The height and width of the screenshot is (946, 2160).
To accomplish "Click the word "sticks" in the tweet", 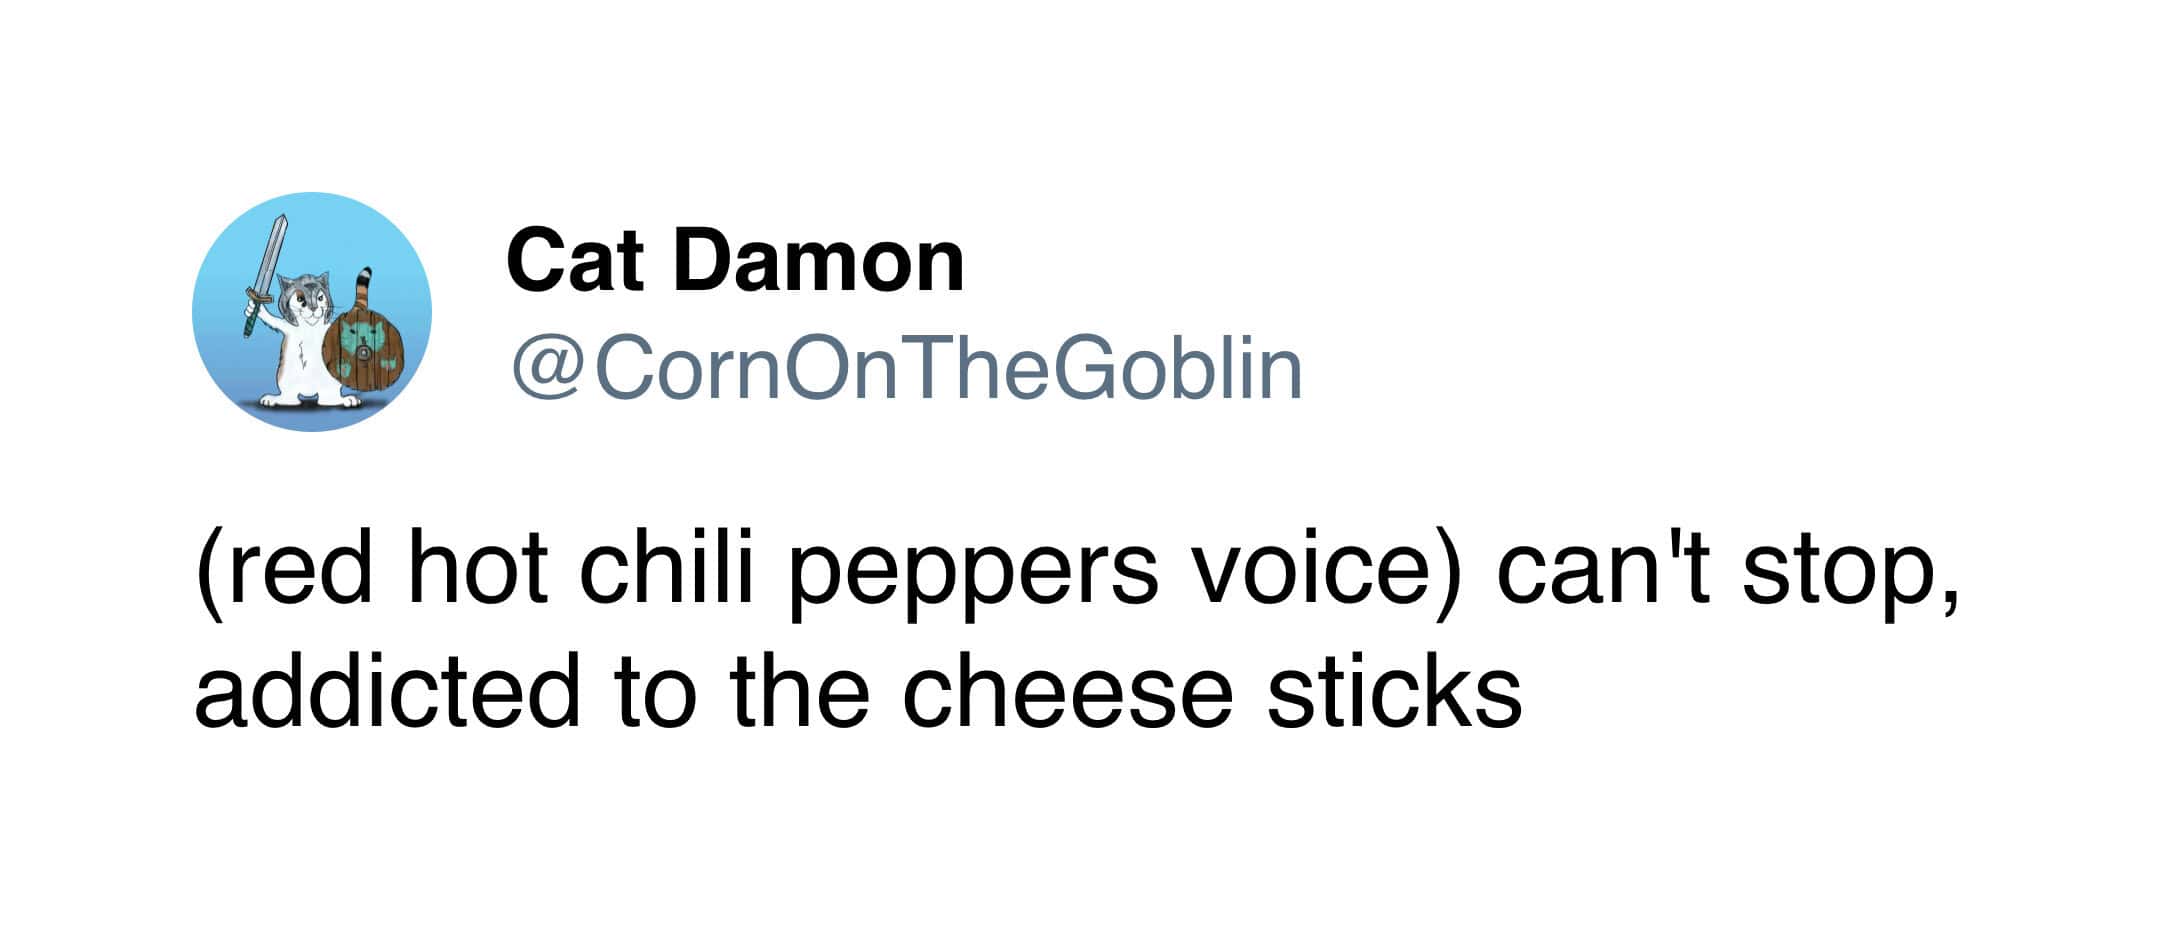I will point(1393,690).
